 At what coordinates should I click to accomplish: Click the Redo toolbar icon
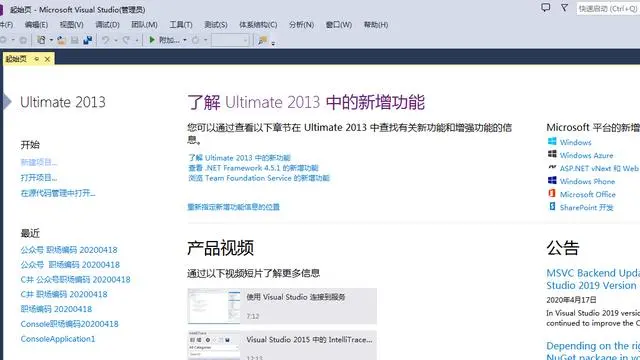point(126,40)
